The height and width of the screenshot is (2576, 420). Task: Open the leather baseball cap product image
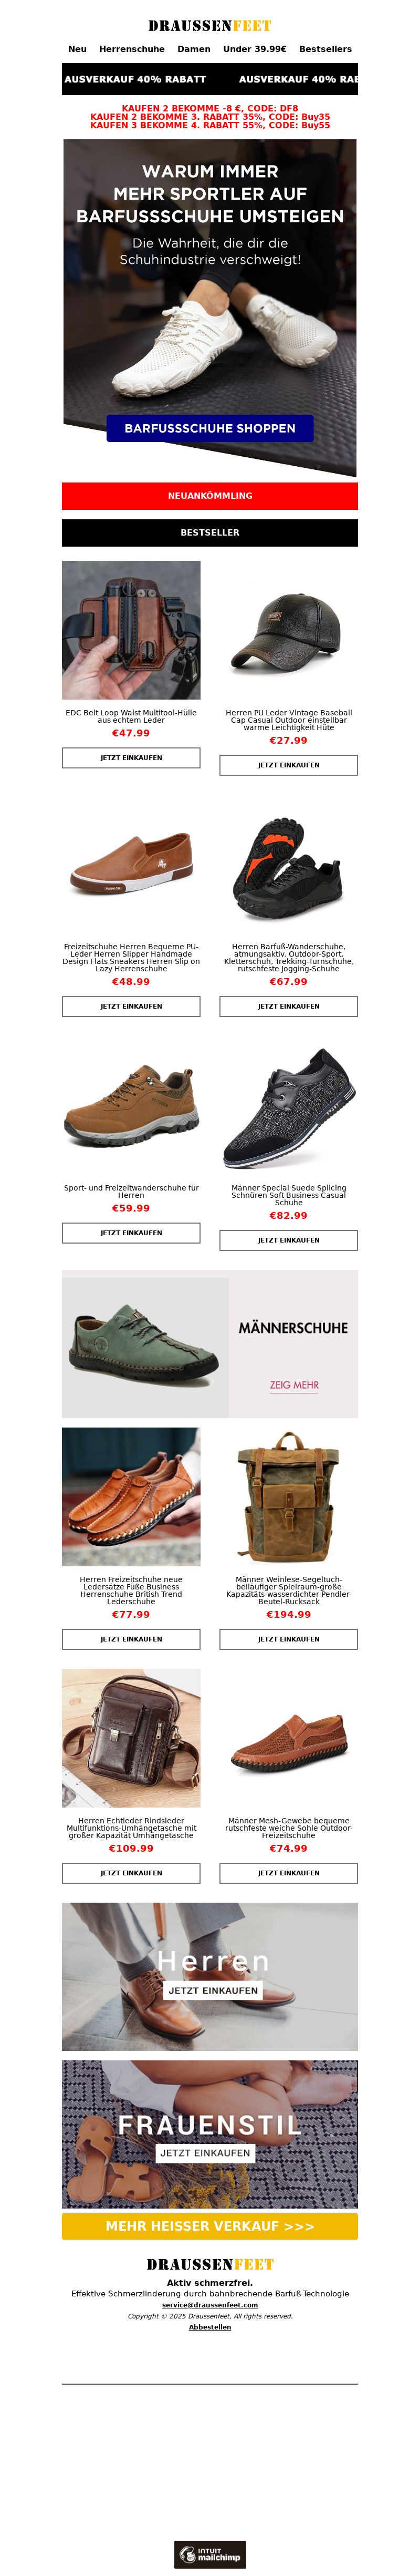pyautogui.click(x=289, y=630)
